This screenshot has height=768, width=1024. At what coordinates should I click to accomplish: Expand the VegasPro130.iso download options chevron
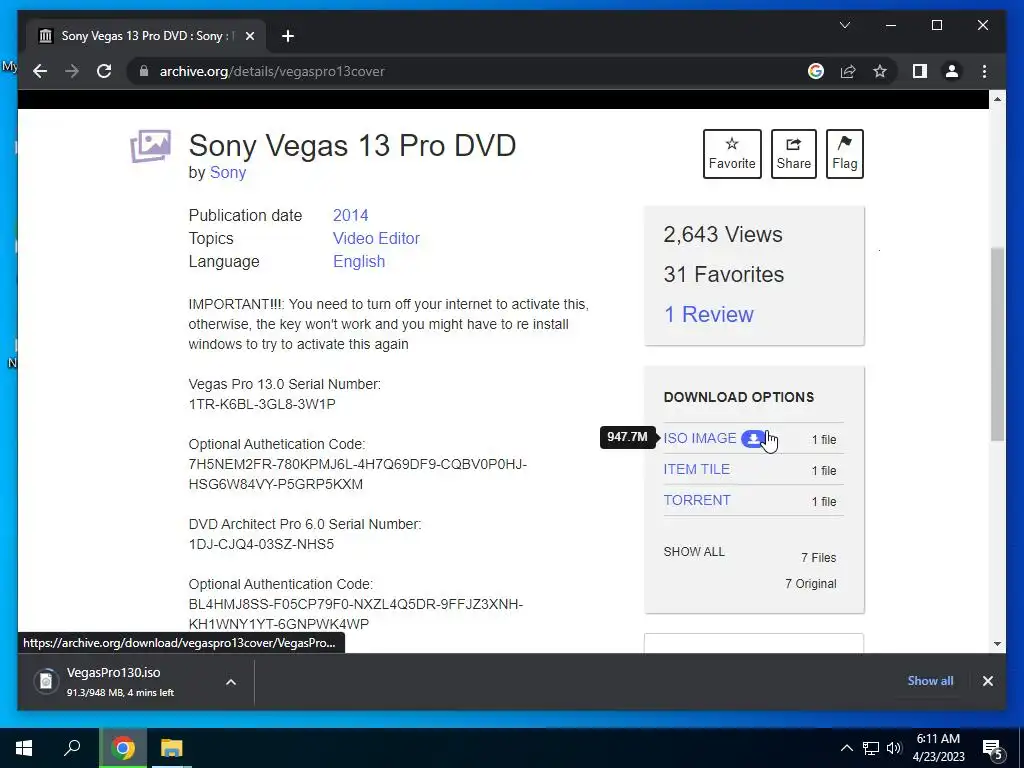pyautogui.click(x=231, y=682)
